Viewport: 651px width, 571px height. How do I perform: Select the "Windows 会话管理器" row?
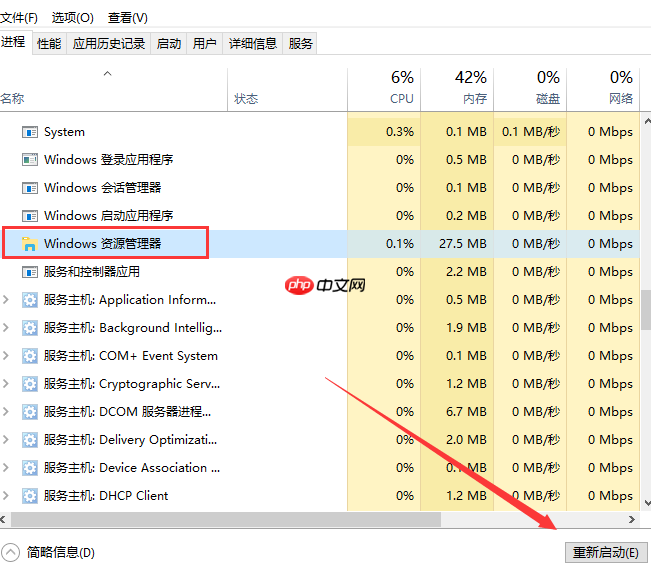click(320, 188)
